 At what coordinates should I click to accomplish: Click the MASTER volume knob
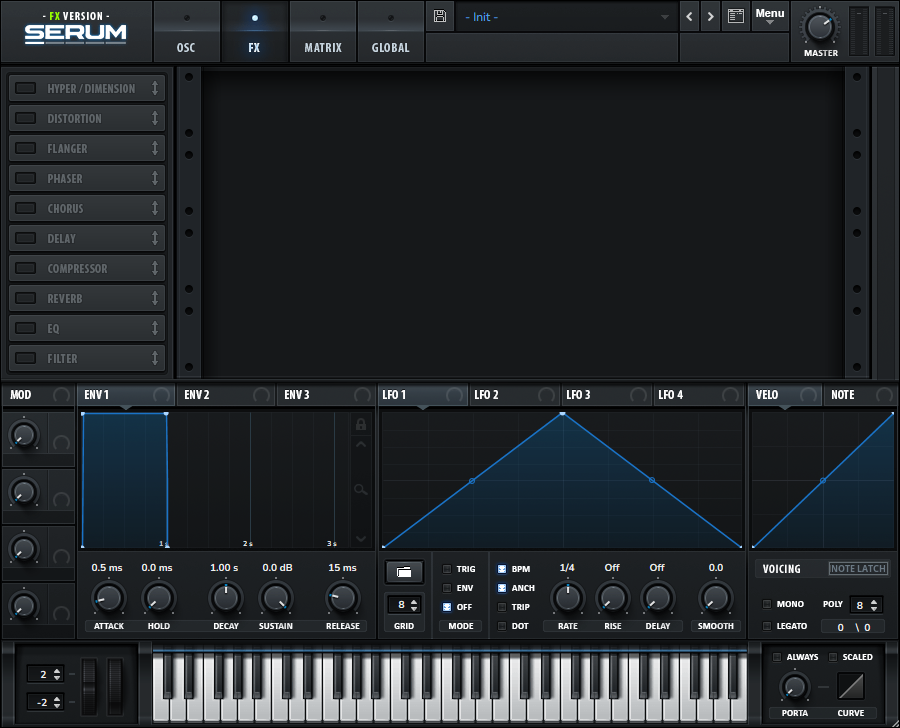820,25
